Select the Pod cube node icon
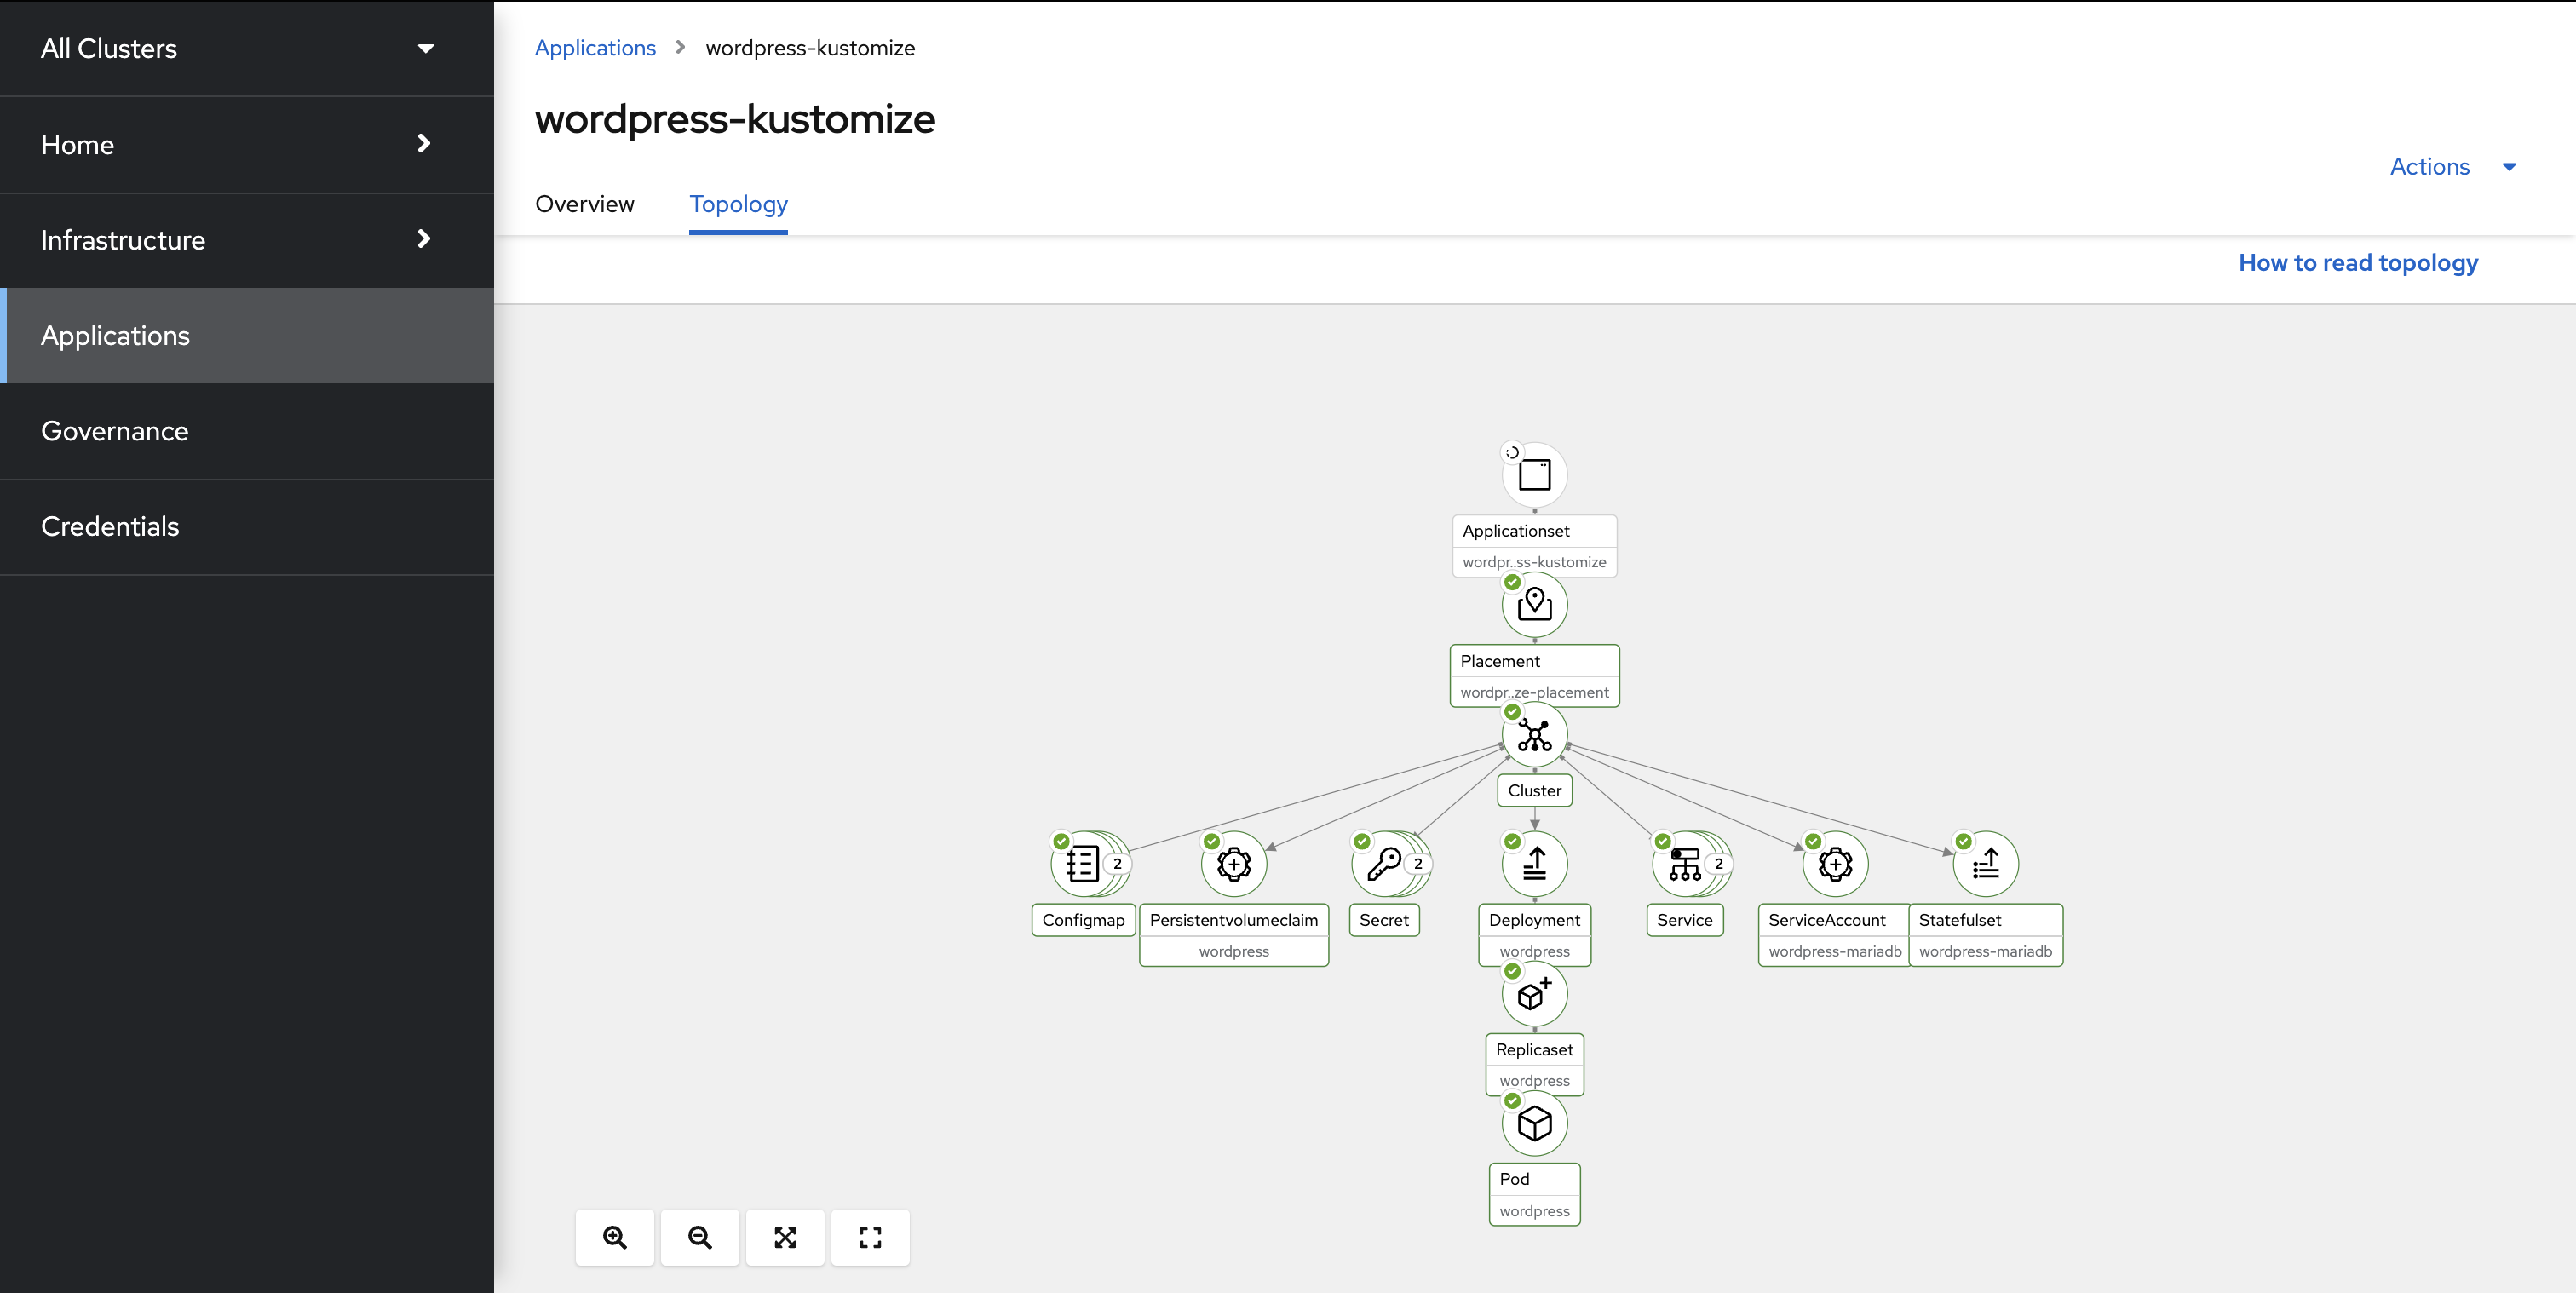Viewport: 2576px width, 1293px height. coord(1534,1123)
